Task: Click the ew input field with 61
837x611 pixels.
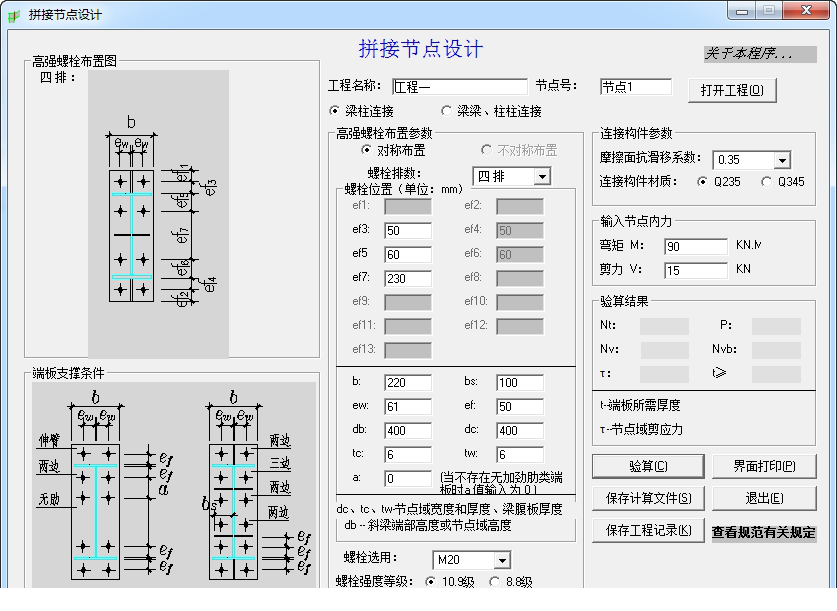Action: (408, 407)
